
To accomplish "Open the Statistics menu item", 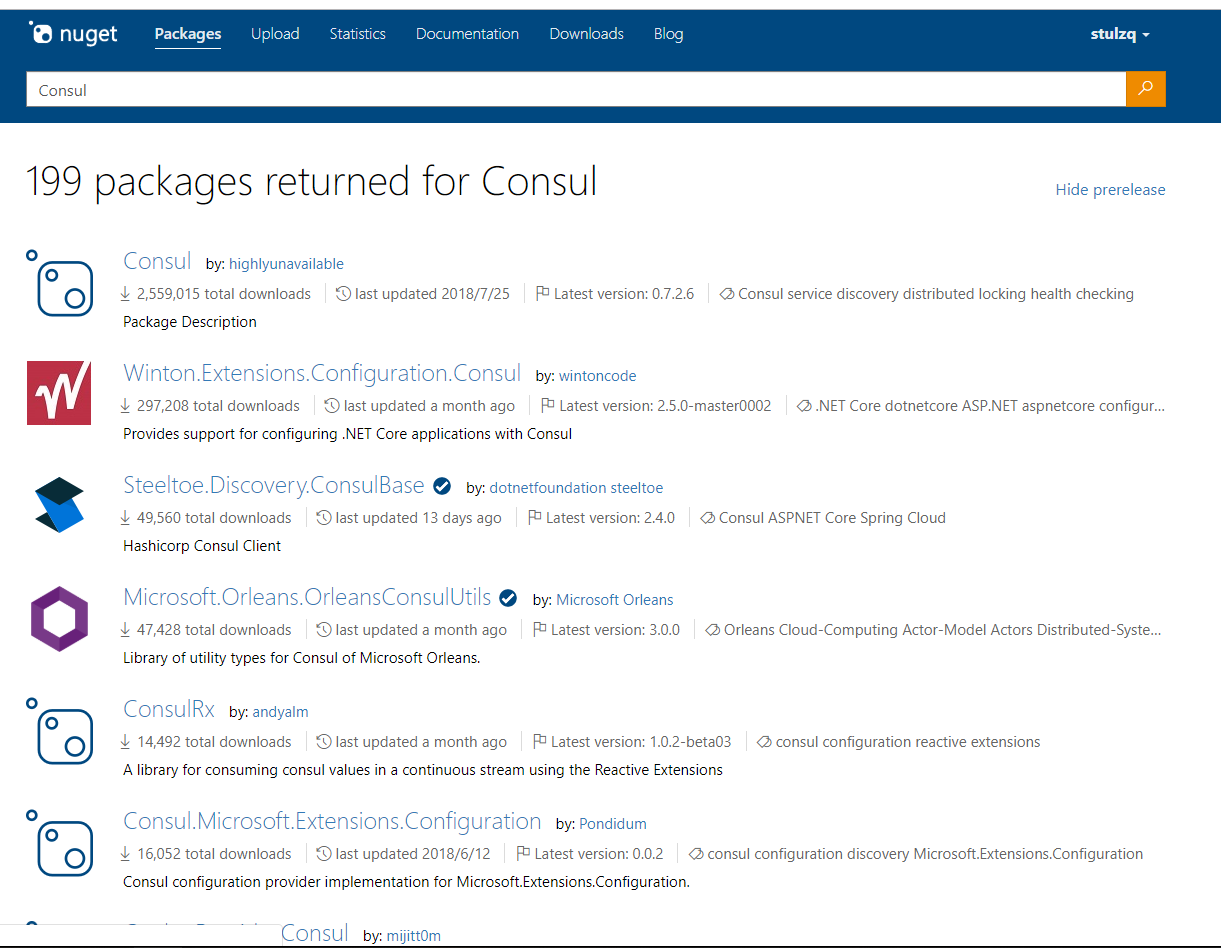I will click(357, 34).
